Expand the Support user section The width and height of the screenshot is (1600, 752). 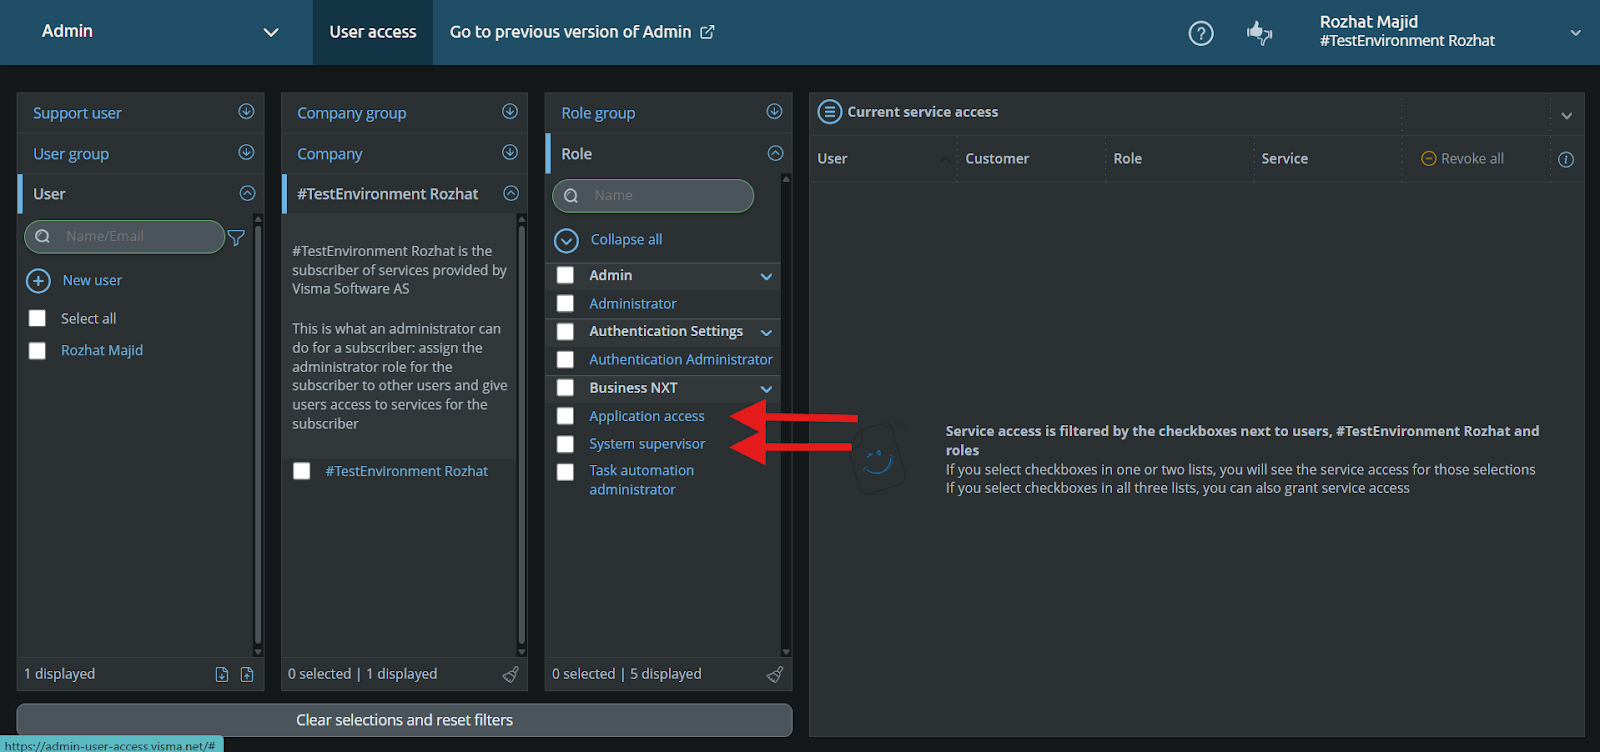[x=246, y=112]
